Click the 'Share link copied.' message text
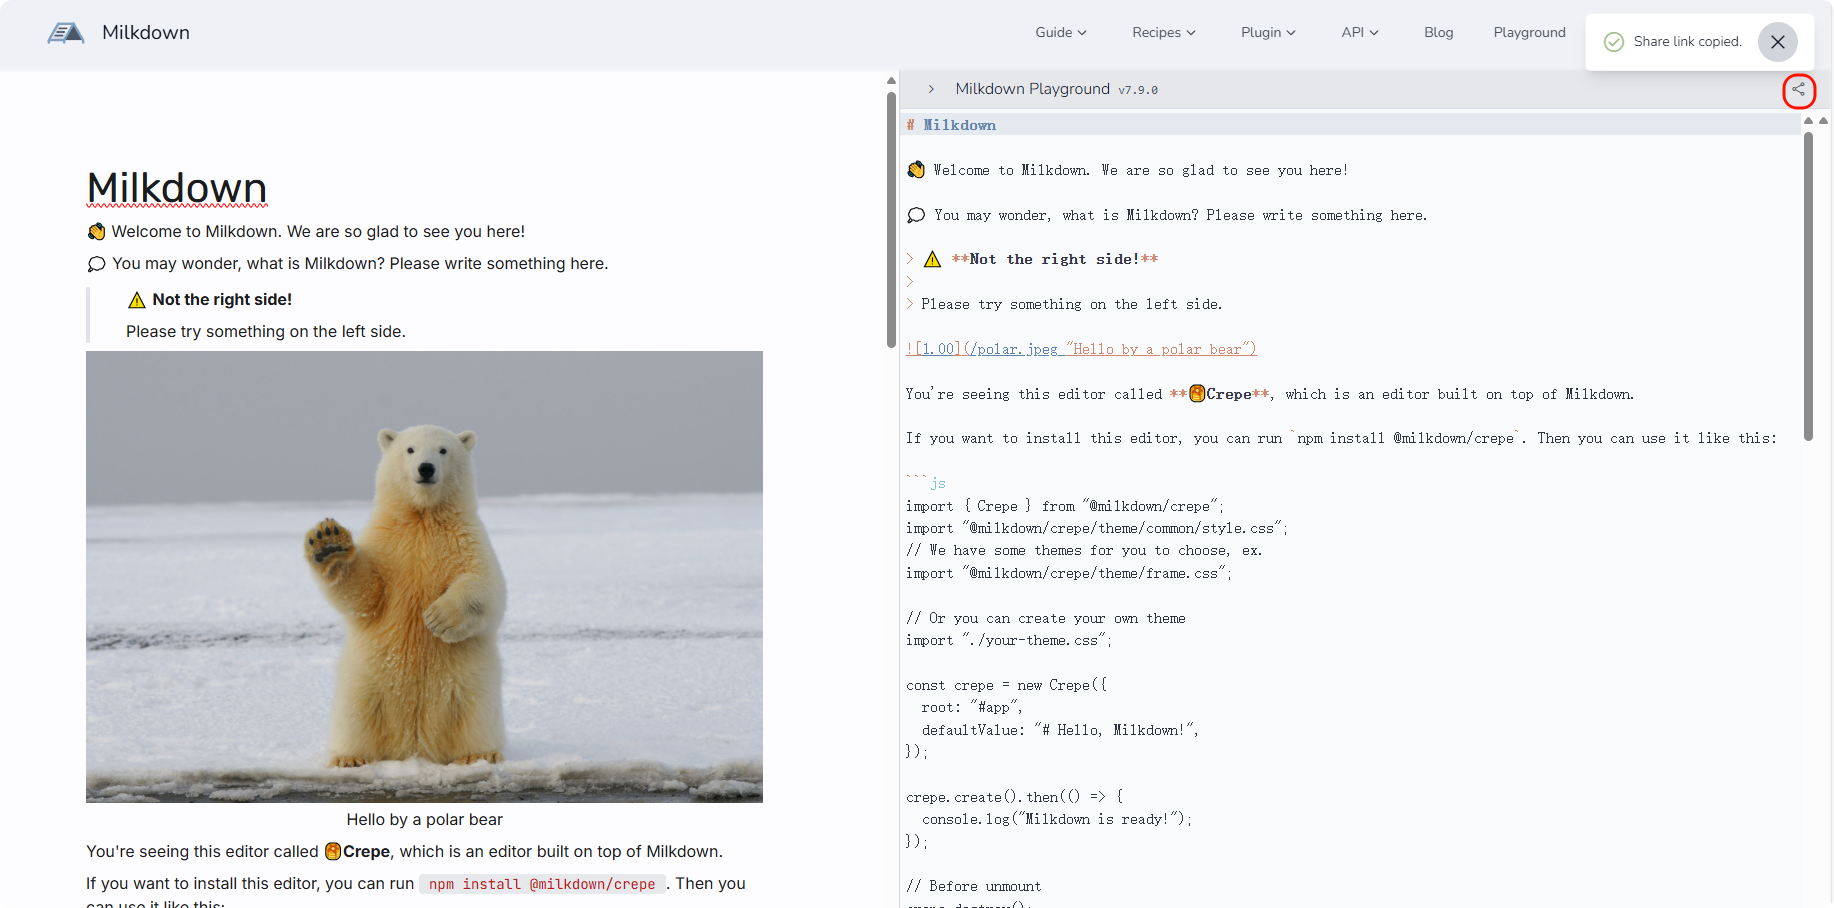 coord(1687,42)
